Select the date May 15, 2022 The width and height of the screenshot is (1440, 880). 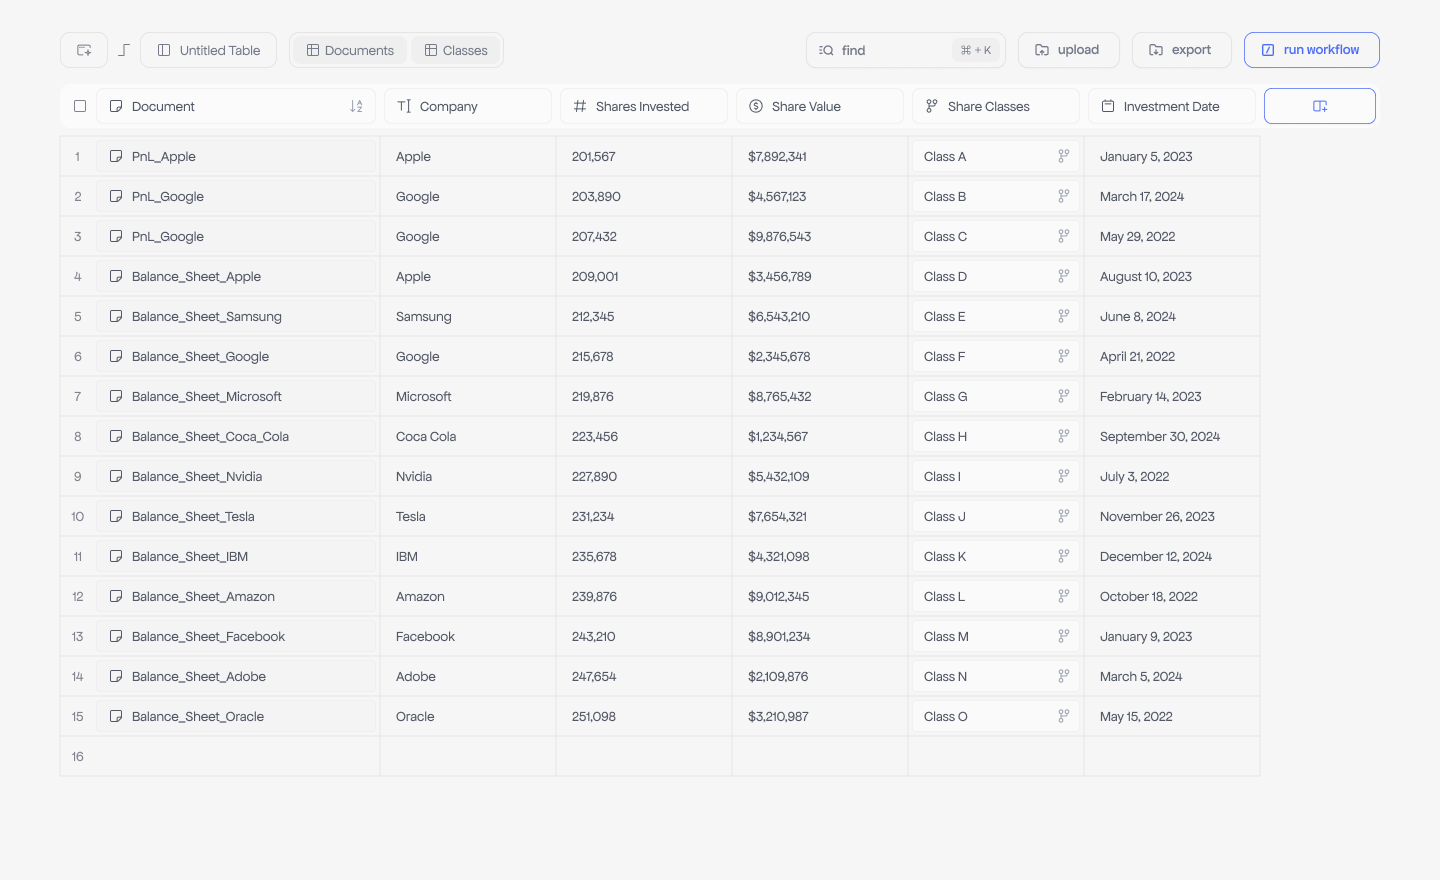1172,716
